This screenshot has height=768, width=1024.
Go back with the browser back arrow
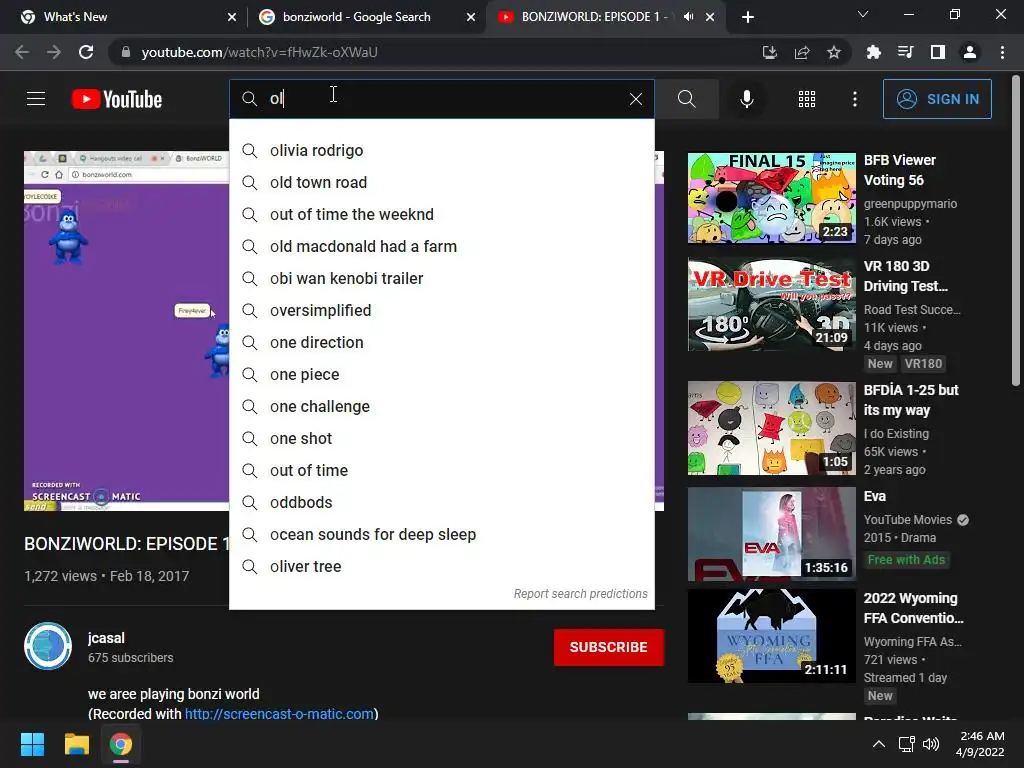point(22,52)
